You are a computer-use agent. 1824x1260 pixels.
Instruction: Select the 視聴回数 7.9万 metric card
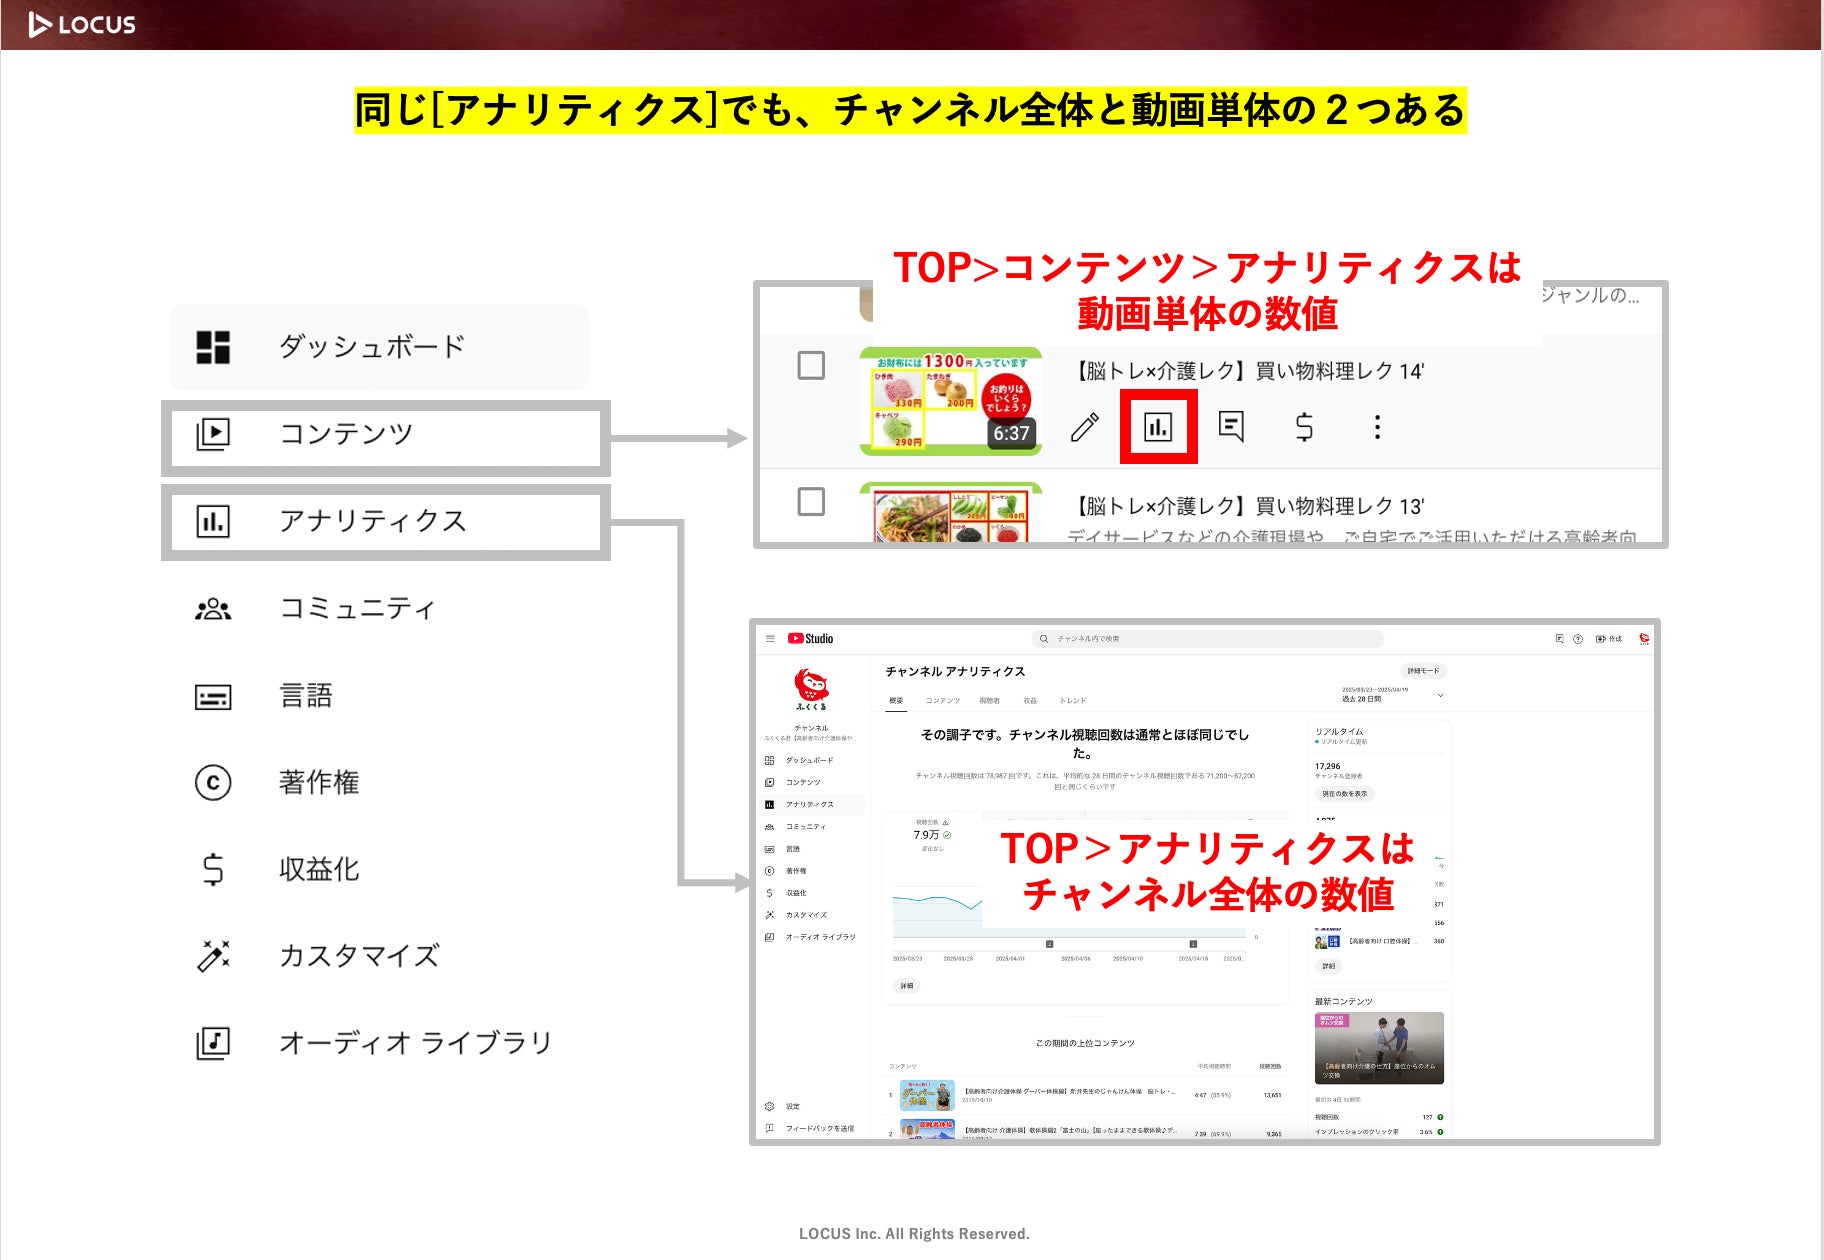(x=932, y=835)
